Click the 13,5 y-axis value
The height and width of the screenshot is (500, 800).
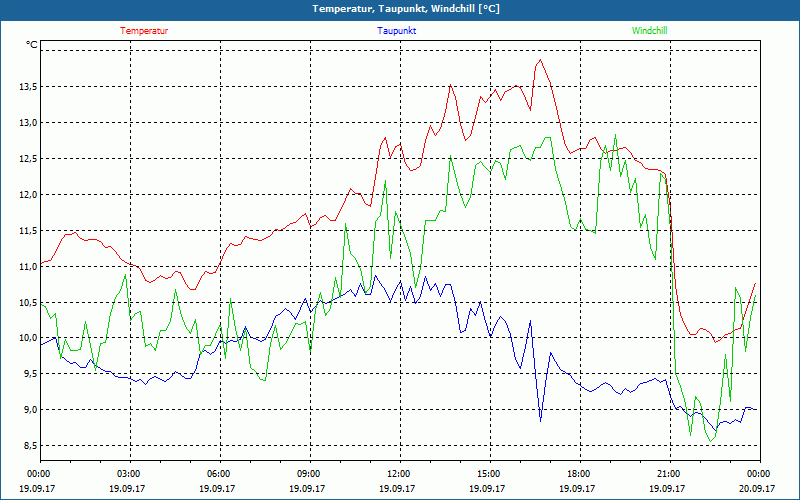point(28,87)
